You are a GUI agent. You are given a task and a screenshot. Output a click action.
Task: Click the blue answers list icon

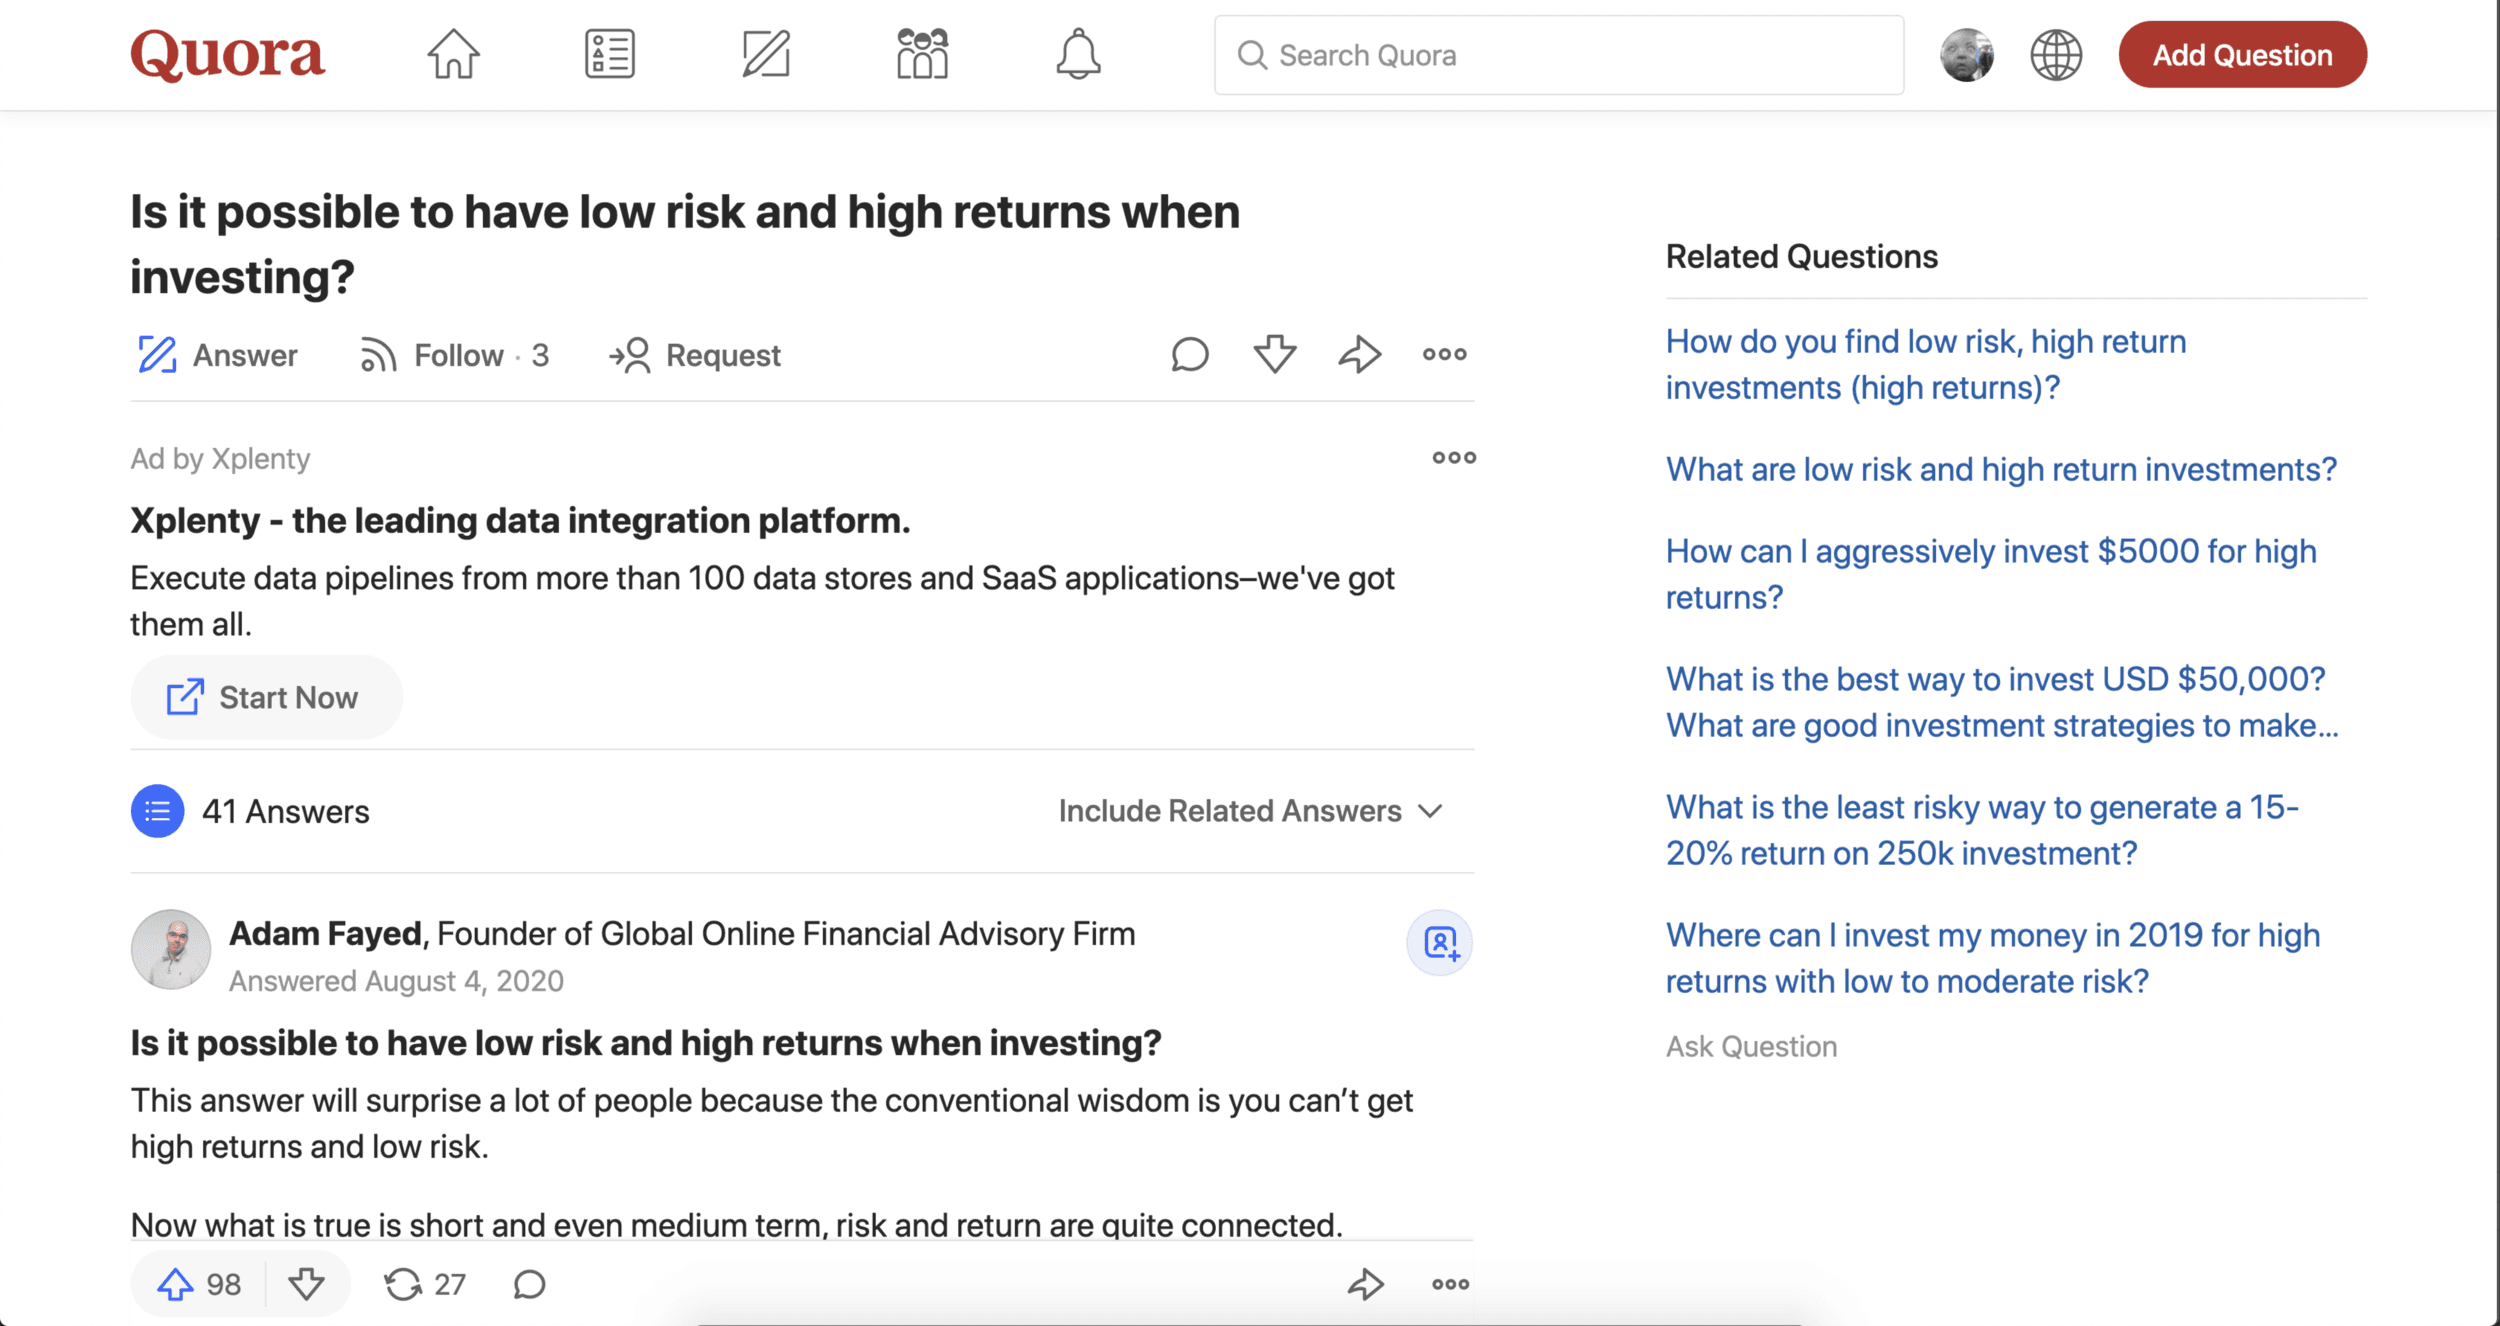tap(157, 811)
